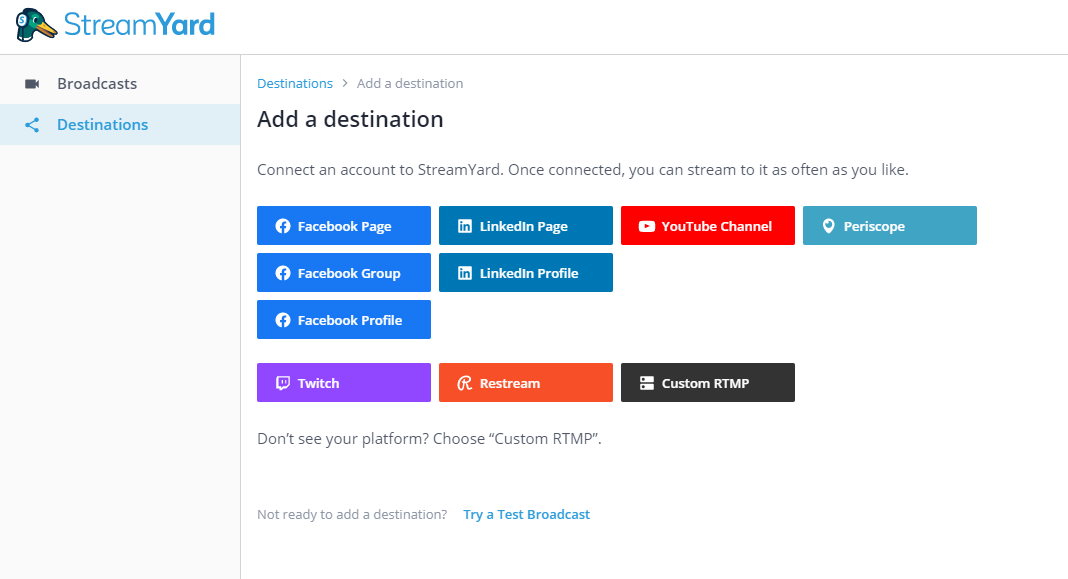Viewport: 1068px width, 579px height.
Task: Click the YouTube play icon
Action: tap(646, 226)
